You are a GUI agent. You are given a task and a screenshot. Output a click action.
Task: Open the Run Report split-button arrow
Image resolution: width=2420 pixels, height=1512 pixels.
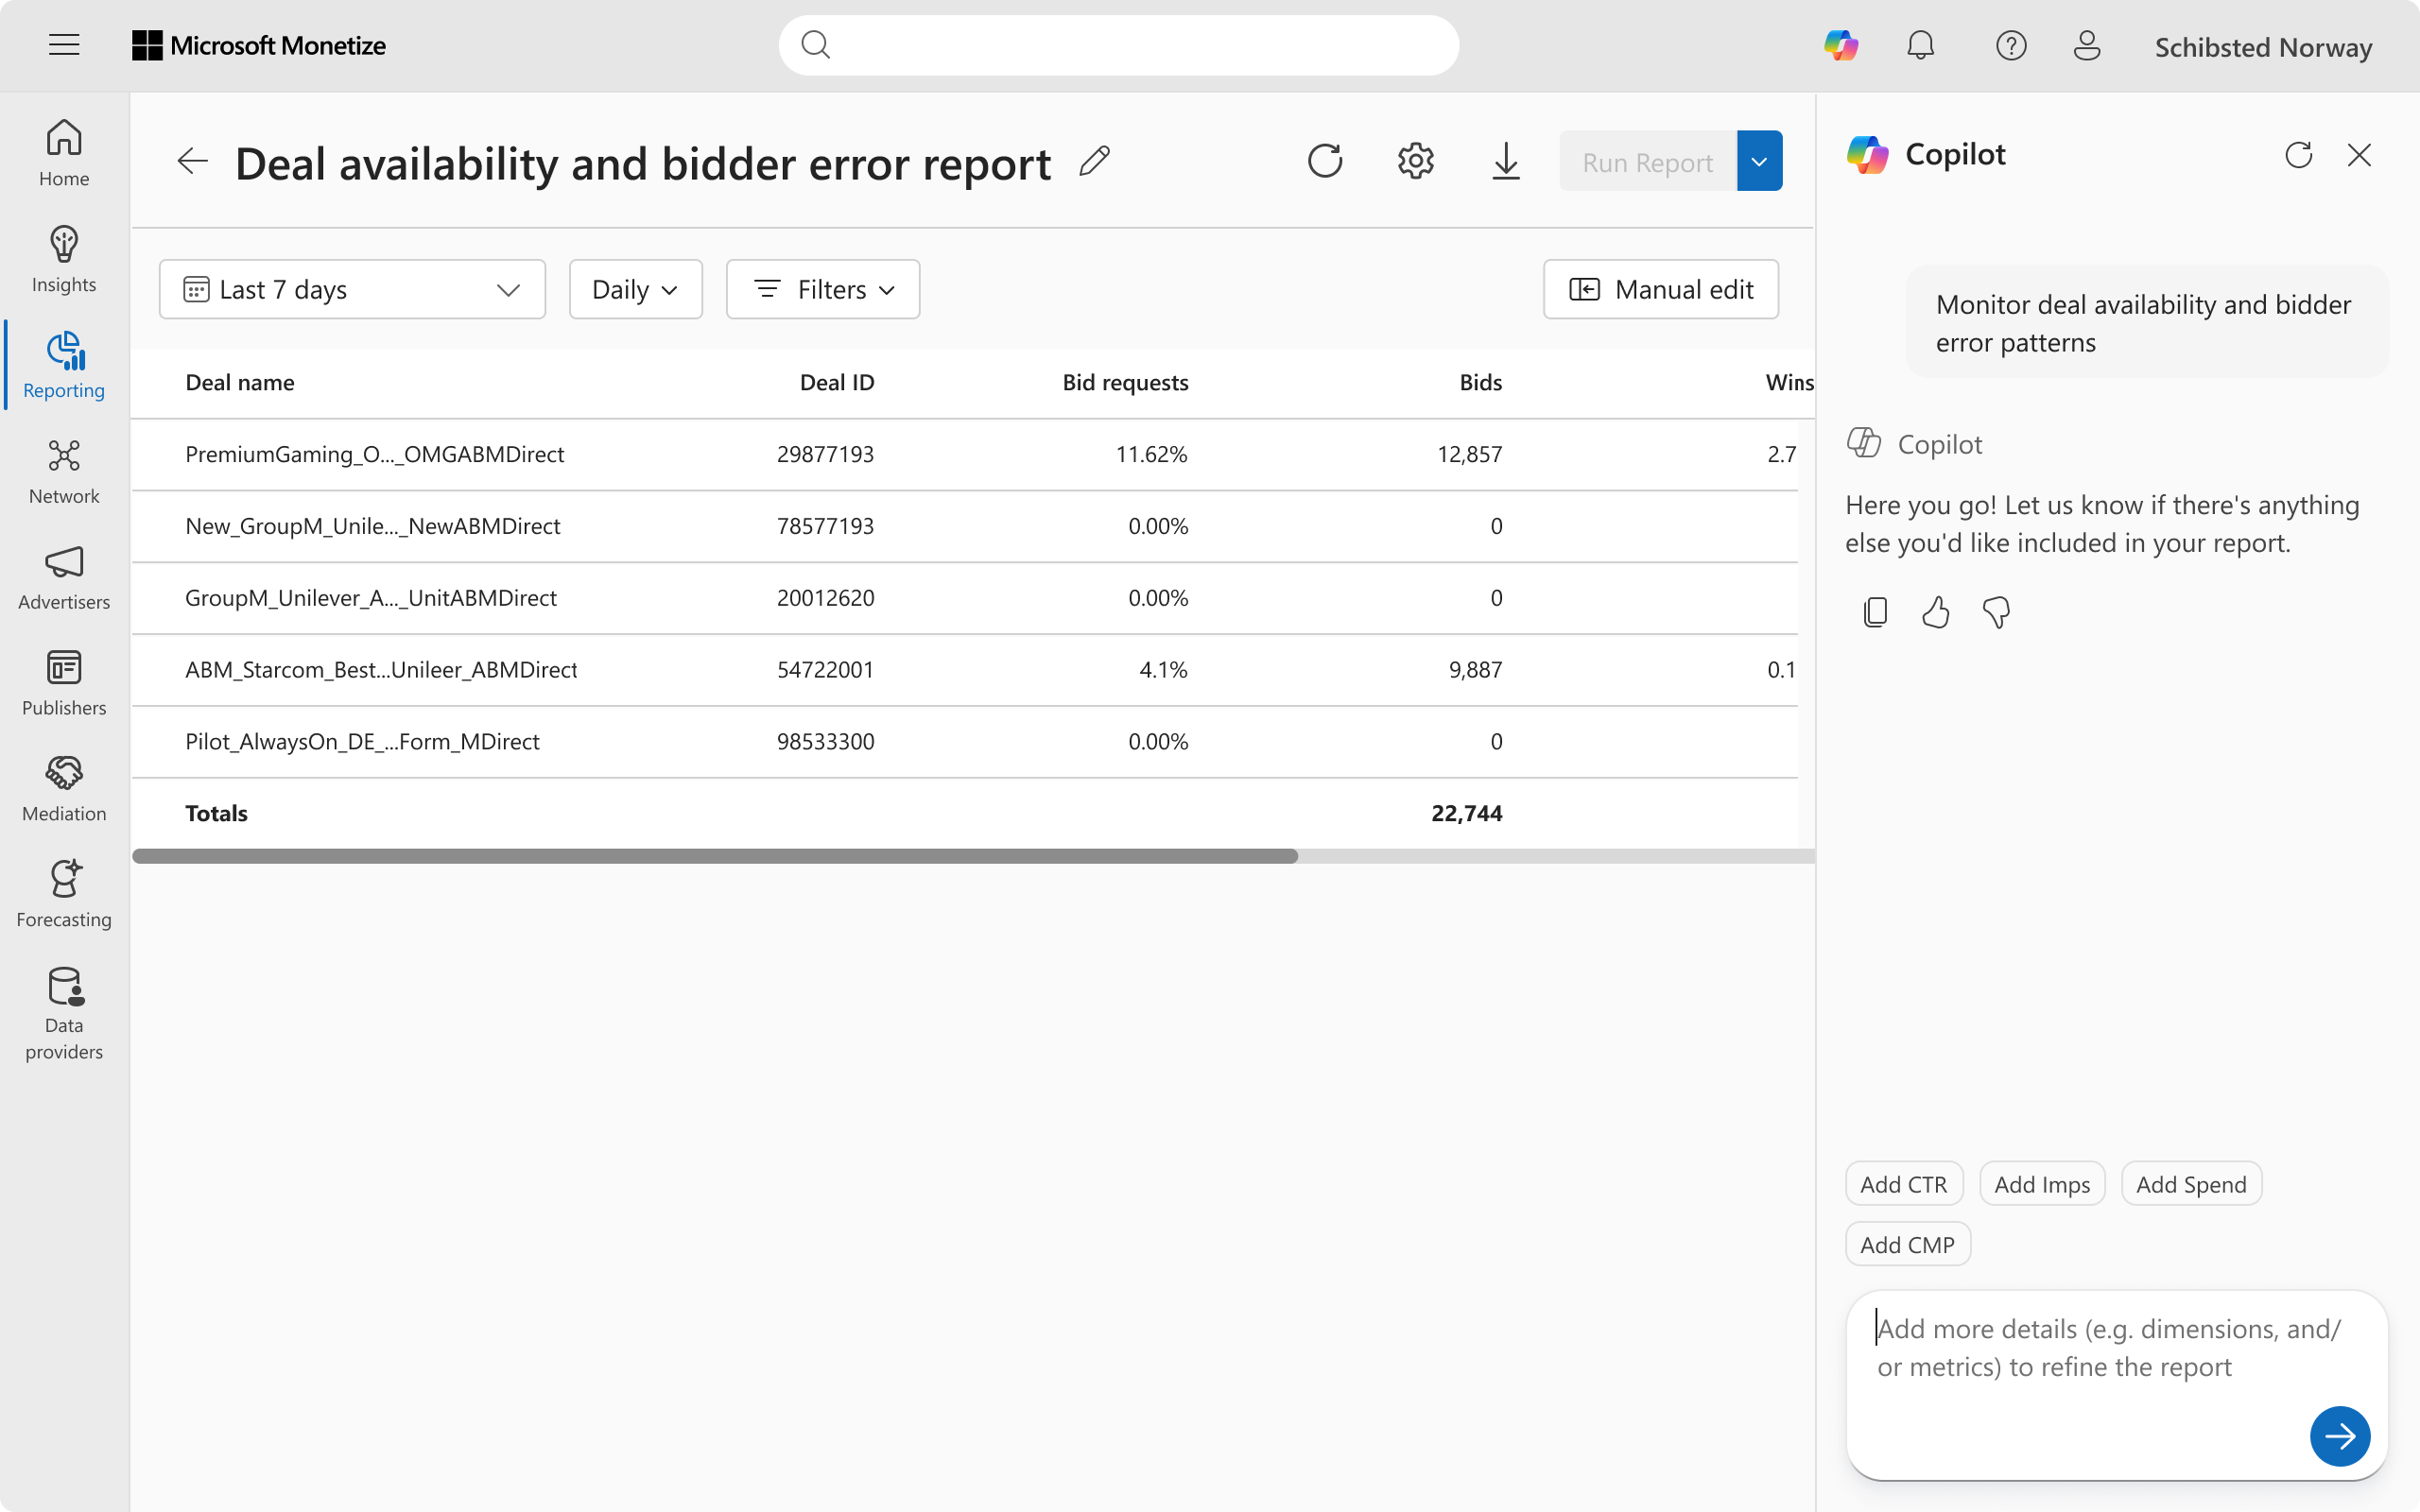1759,161
